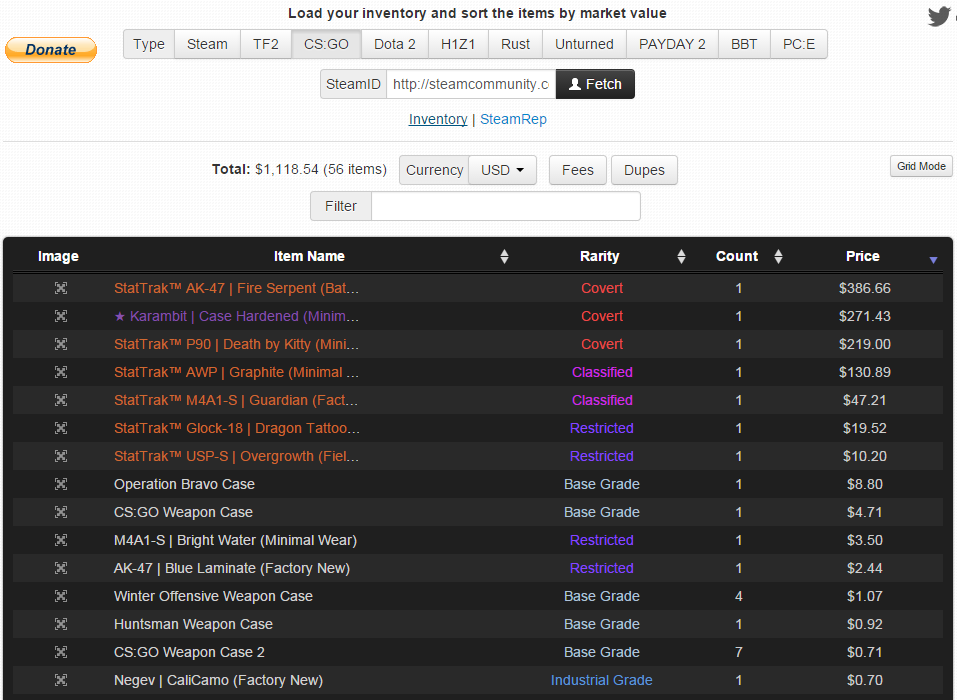Click the Filter text field
957x700 pixels.
[x=506, y=206]
